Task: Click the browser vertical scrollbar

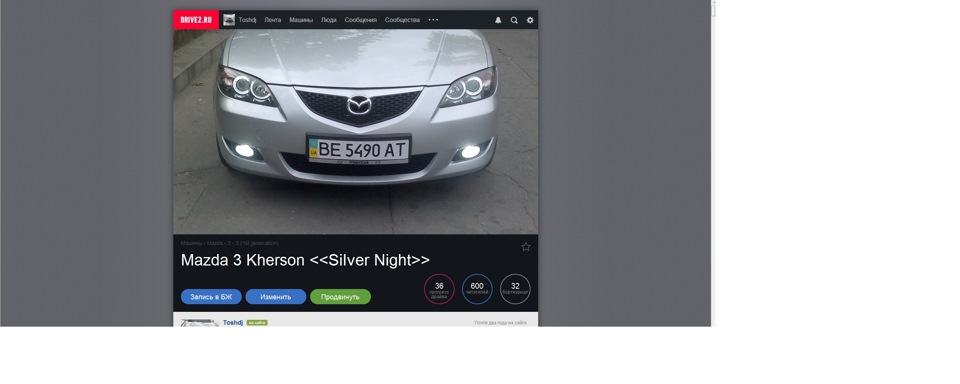Action: pos(713,163)
